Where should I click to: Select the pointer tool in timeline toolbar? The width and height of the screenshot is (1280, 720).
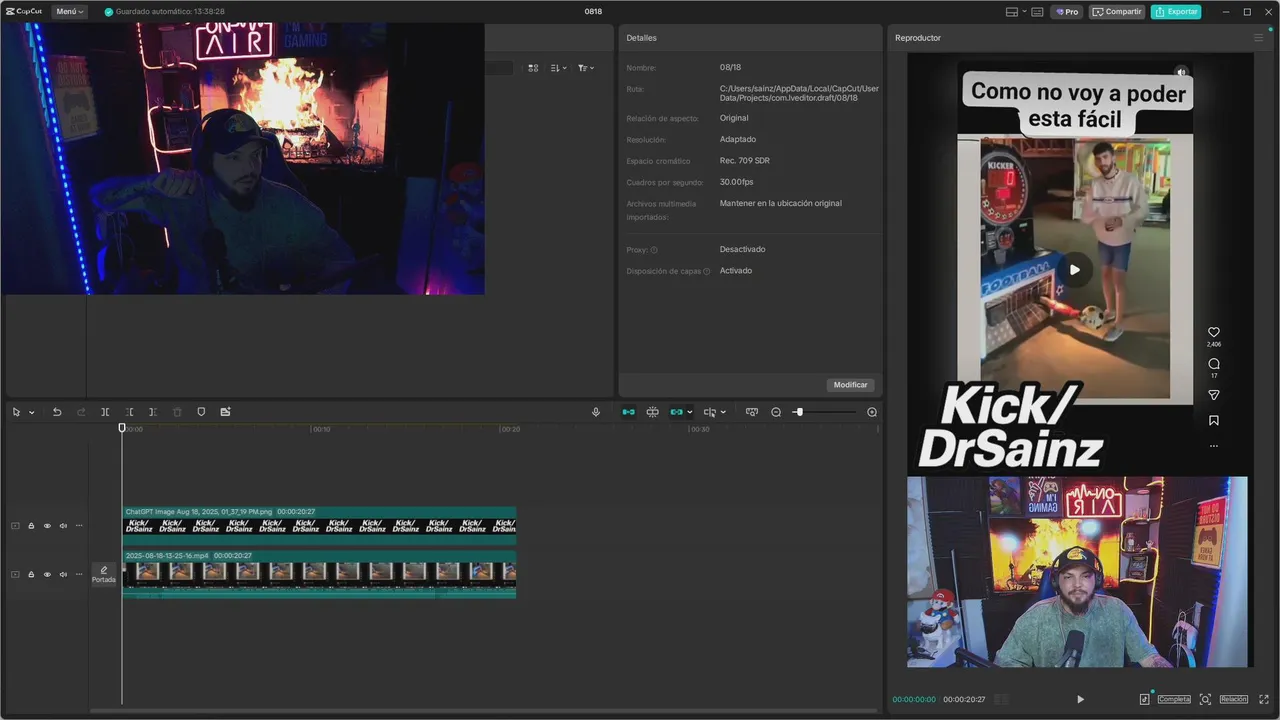pos(17,412)
